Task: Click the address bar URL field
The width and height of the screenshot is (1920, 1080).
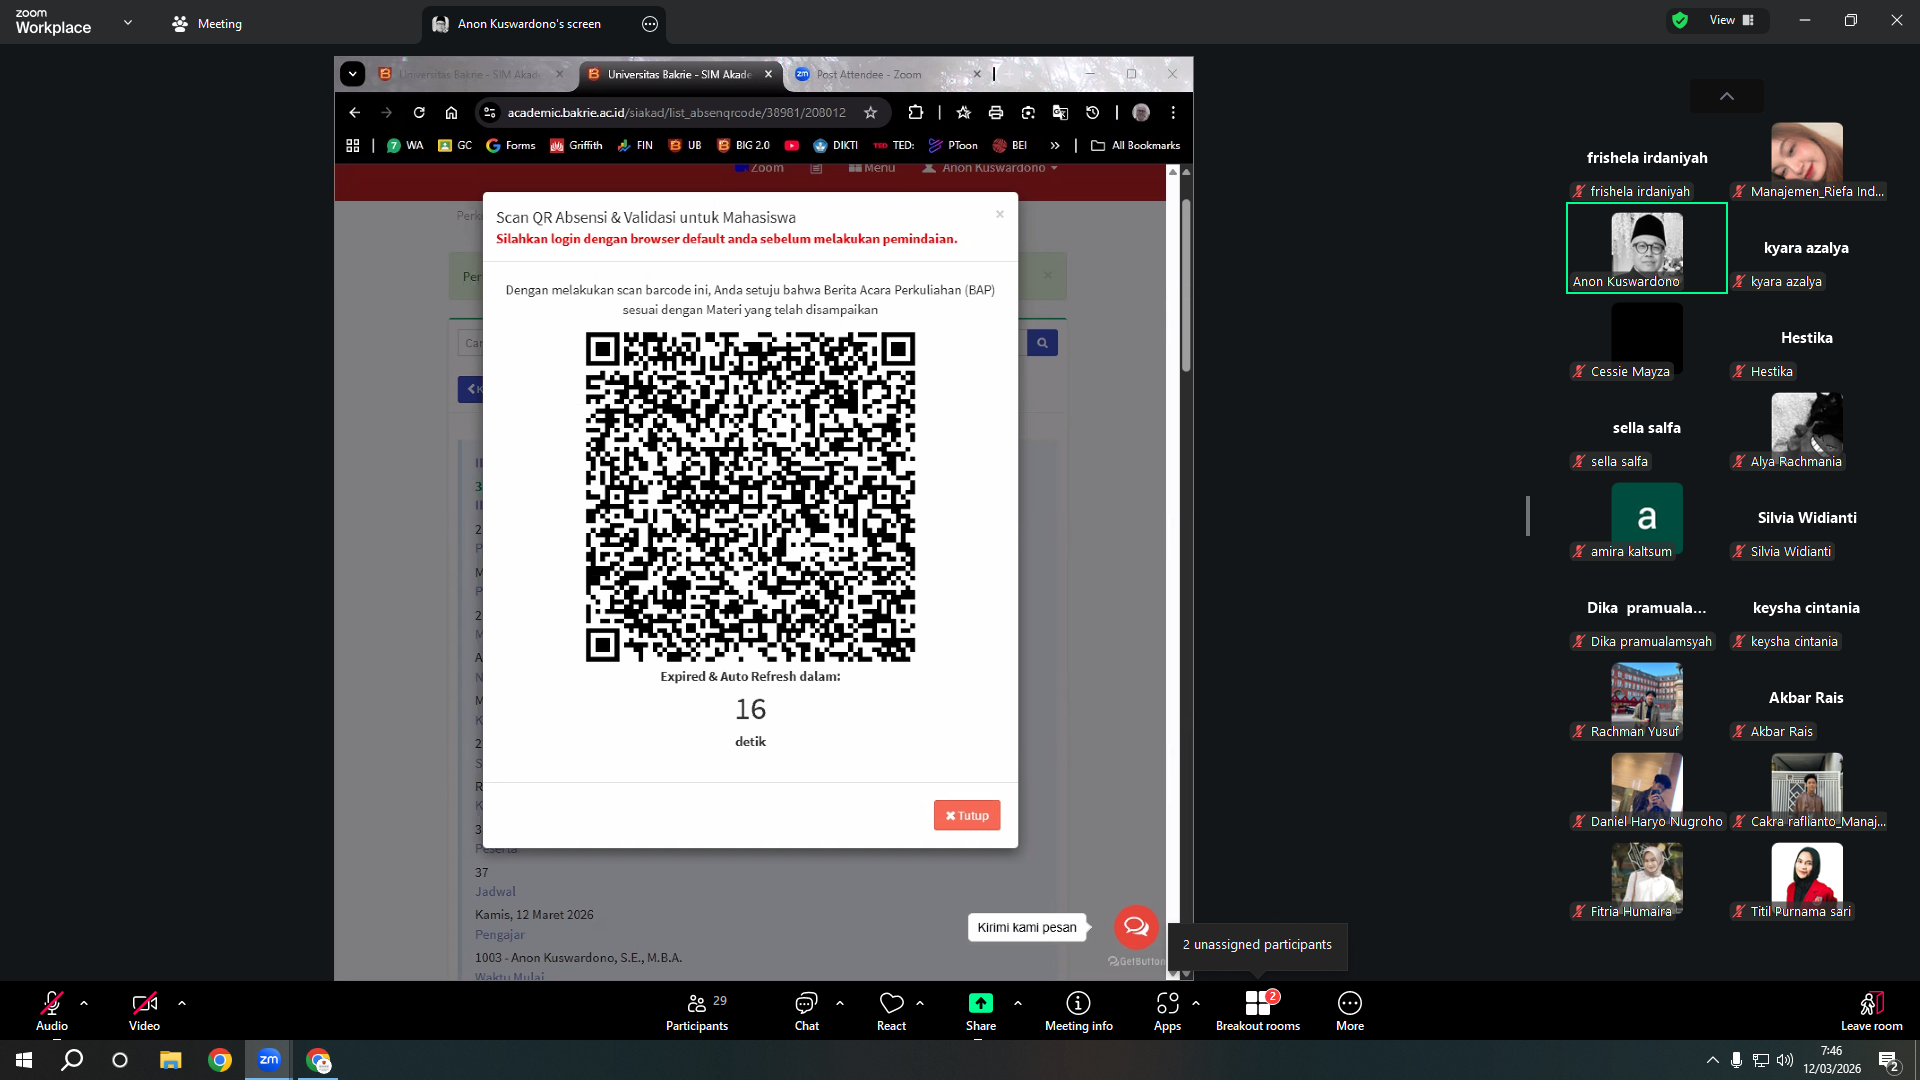Action: (x=677, y=113)
